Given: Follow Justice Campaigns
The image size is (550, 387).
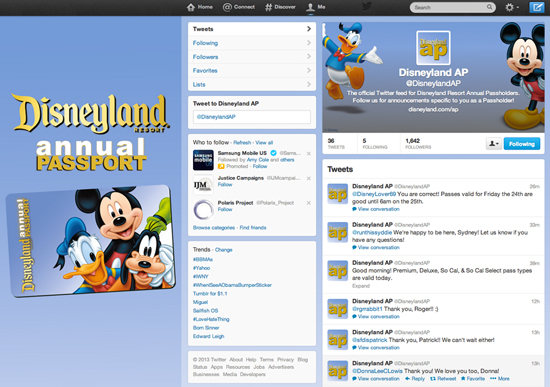Looking at the screenshot, I should [x=225, y=185].
